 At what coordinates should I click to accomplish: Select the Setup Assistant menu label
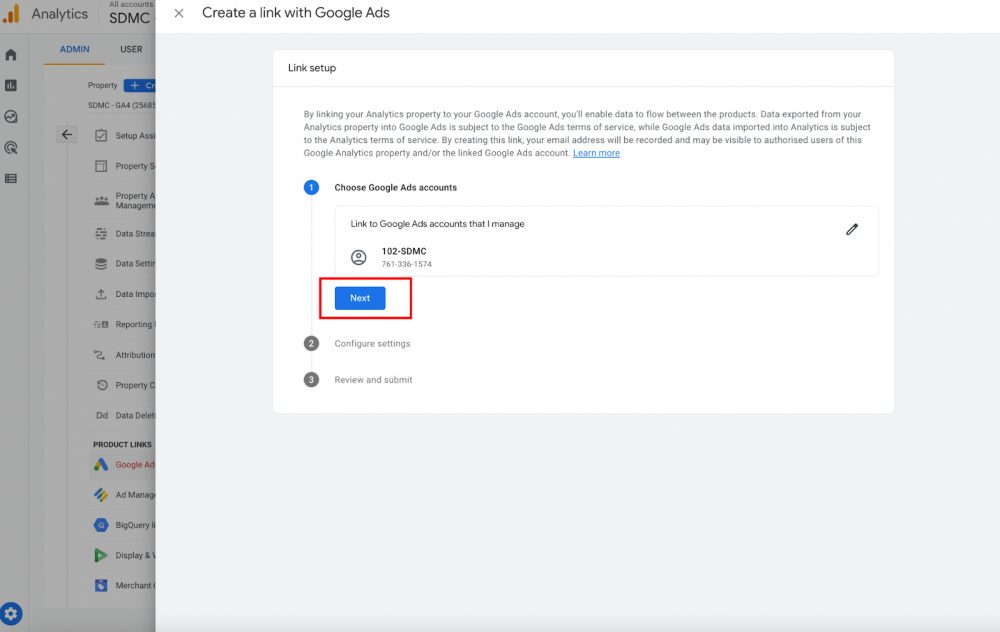135,136
